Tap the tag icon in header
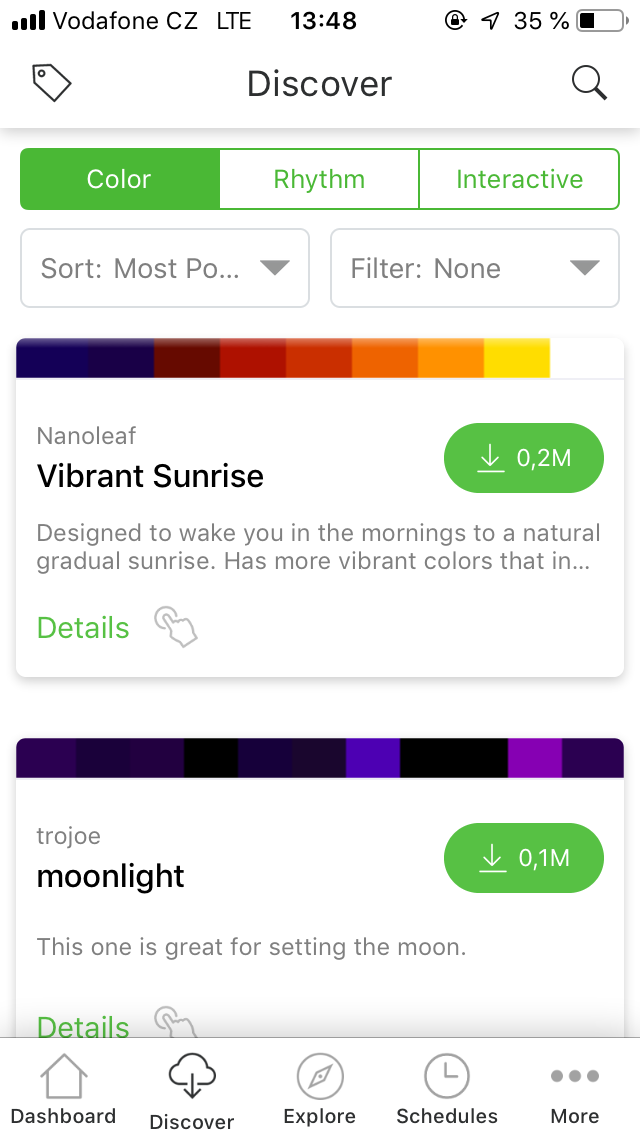 52,83
